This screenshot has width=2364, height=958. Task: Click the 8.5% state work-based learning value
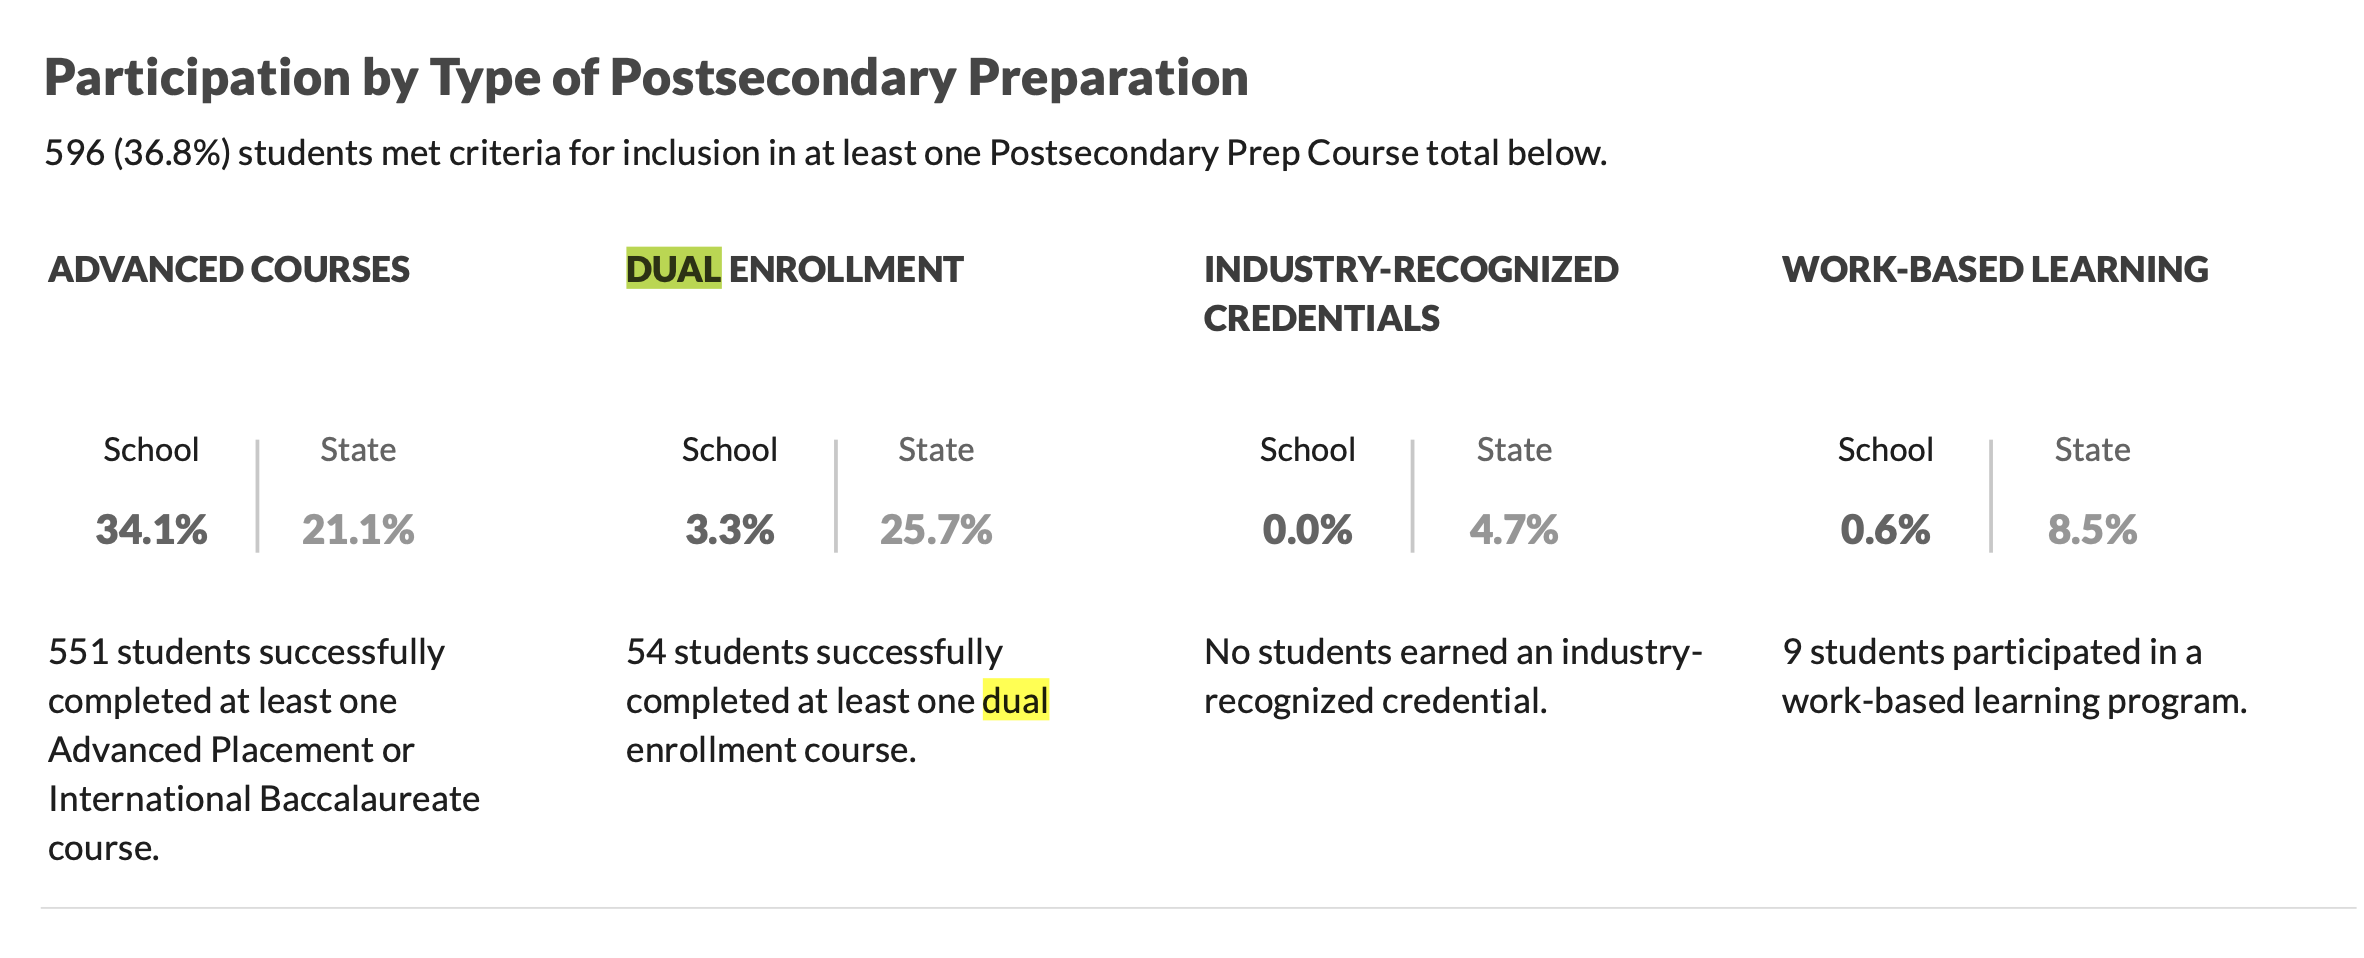point(2092,529)
